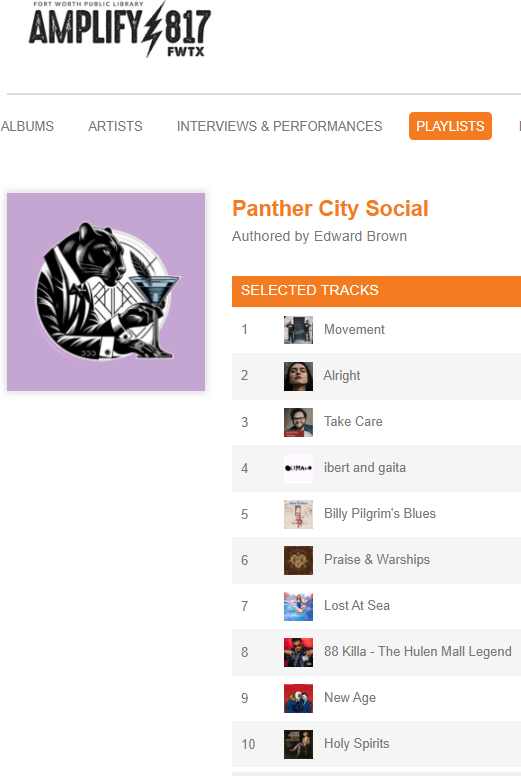521x776 pixels.
Task: Click the Take Care album thumbnail
Action: (x=298, y=422)
